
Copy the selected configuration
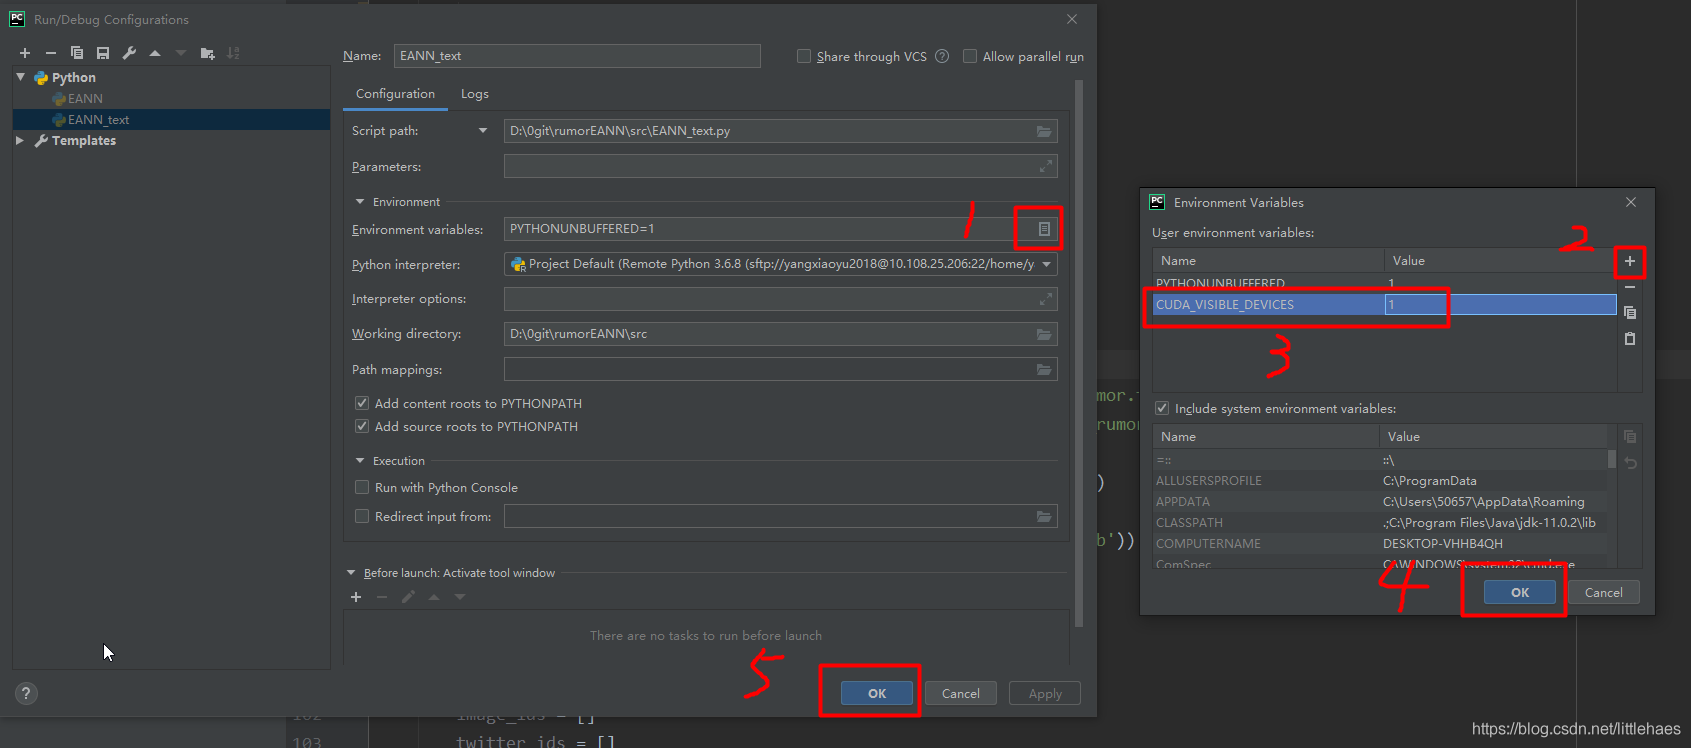[x=77, y=53]
